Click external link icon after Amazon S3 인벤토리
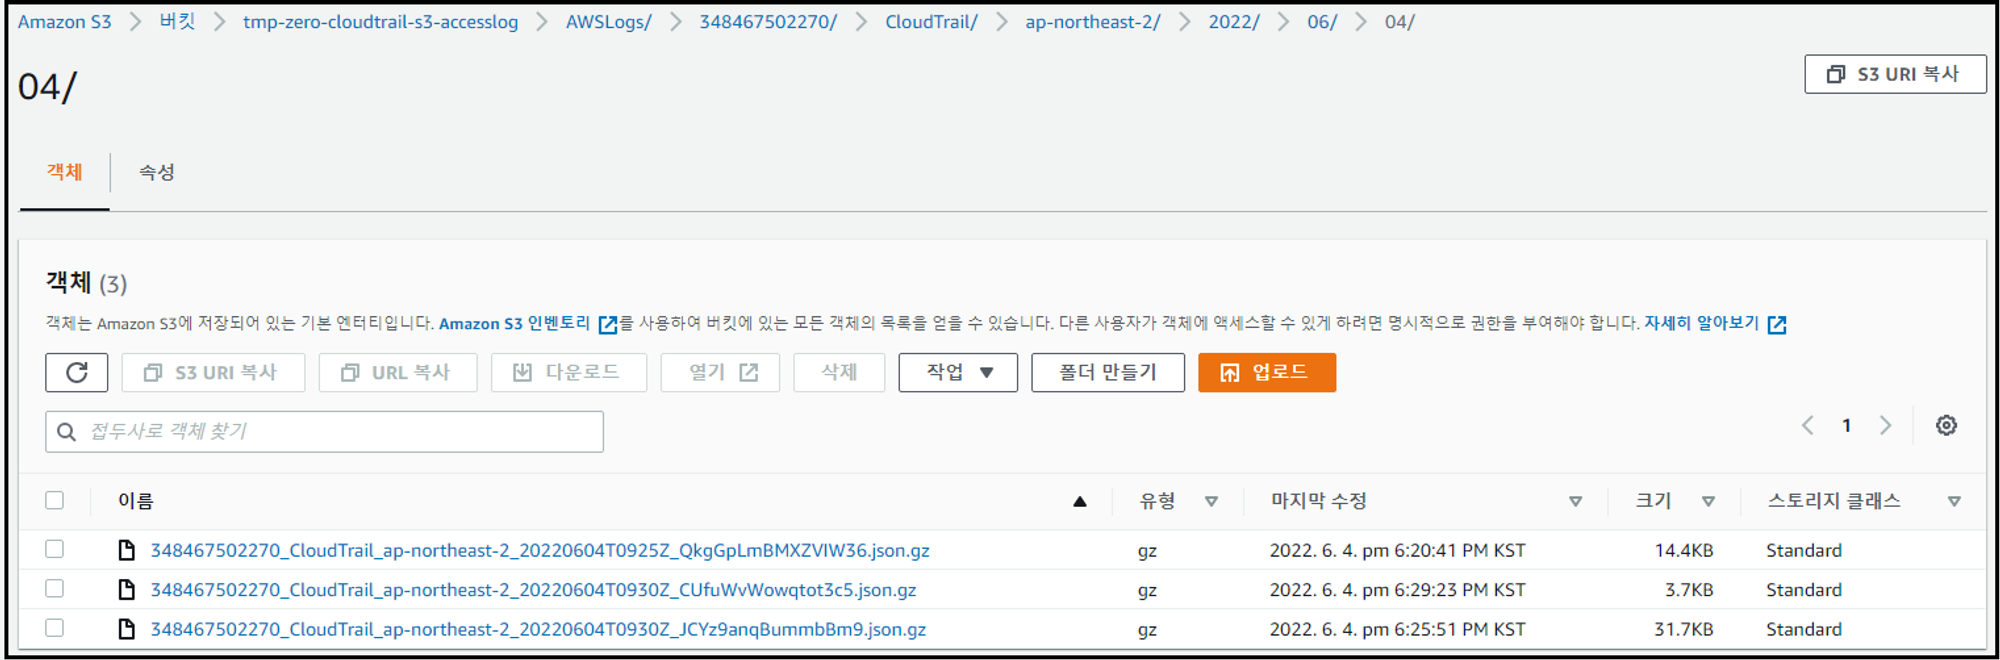This screenshot has width=2000, height=660. coord(607,324)
